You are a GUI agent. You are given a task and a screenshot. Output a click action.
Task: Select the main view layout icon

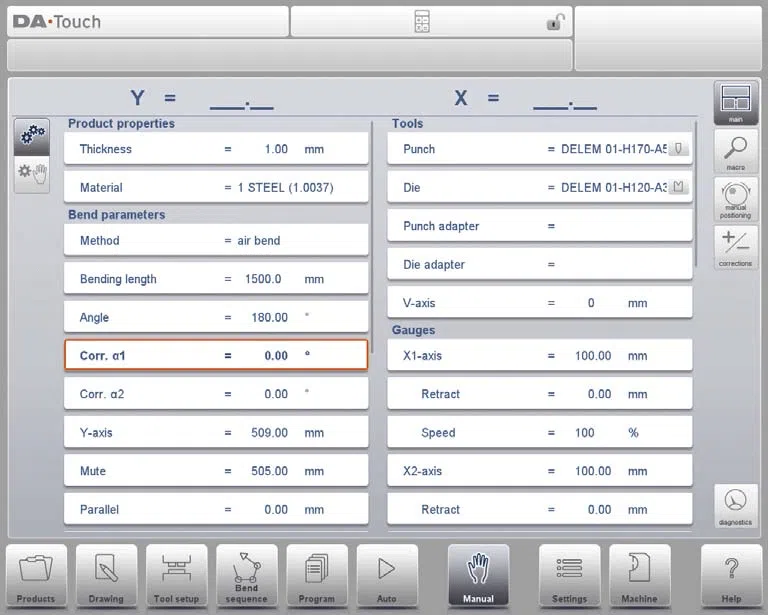pyautogui.click(x=736, y=103)
